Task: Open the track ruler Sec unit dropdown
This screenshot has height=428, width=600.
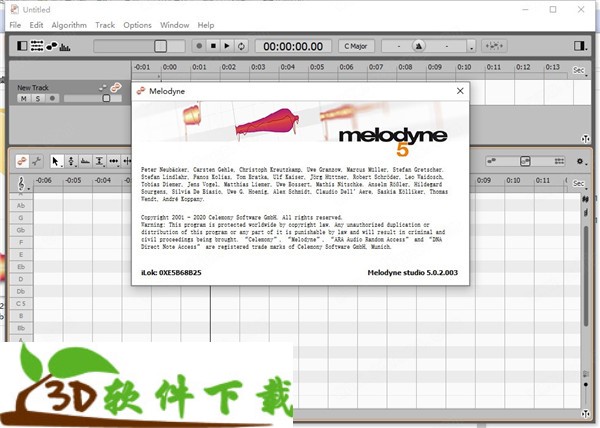Action: coord(580,70)
